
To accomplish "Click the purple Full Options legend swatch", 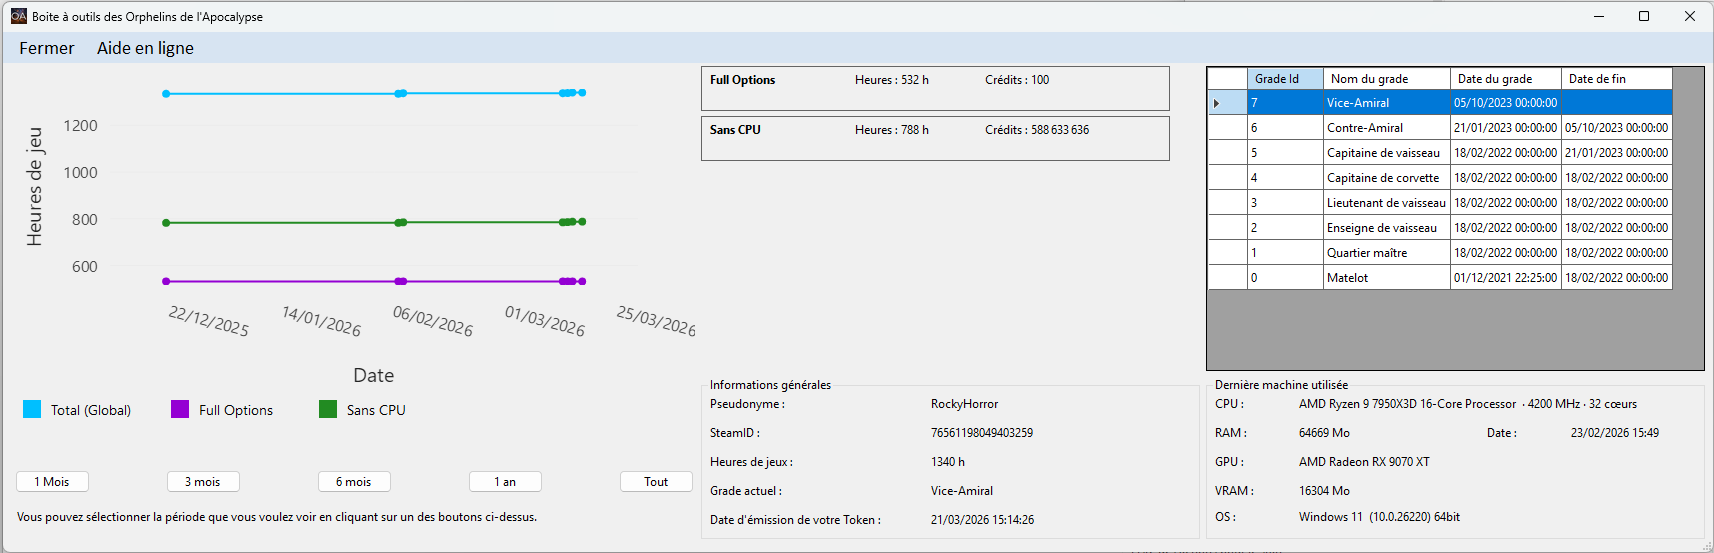I will [180, 409].
